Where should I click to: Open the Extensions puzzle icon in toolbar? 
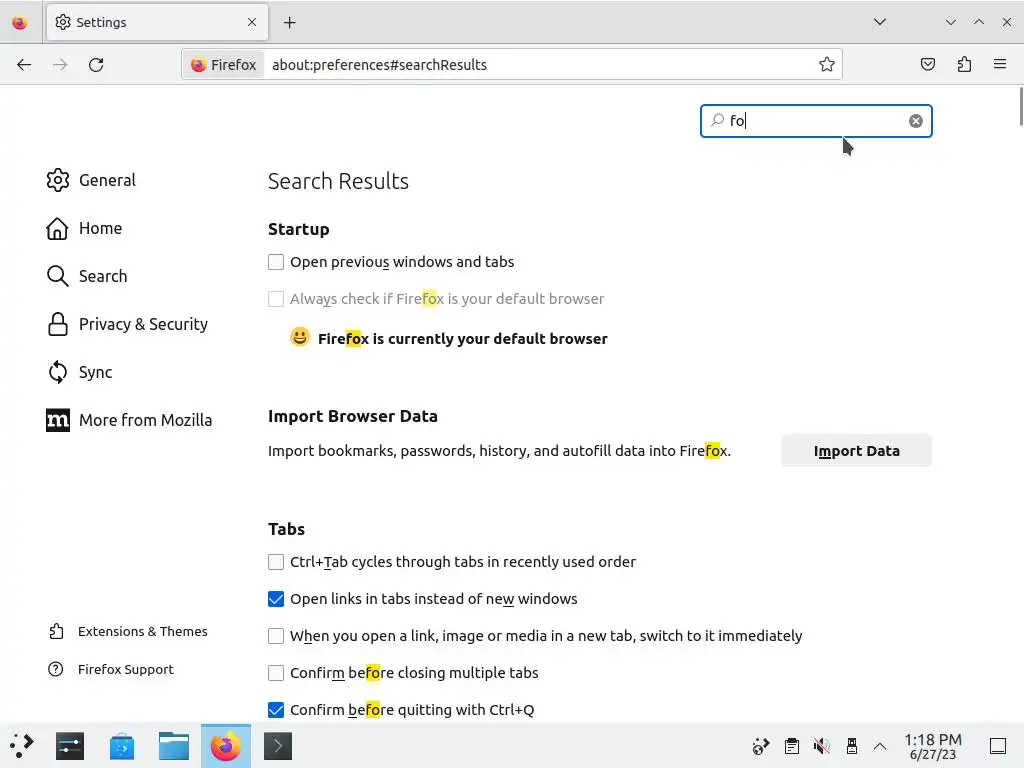(964, 64)
